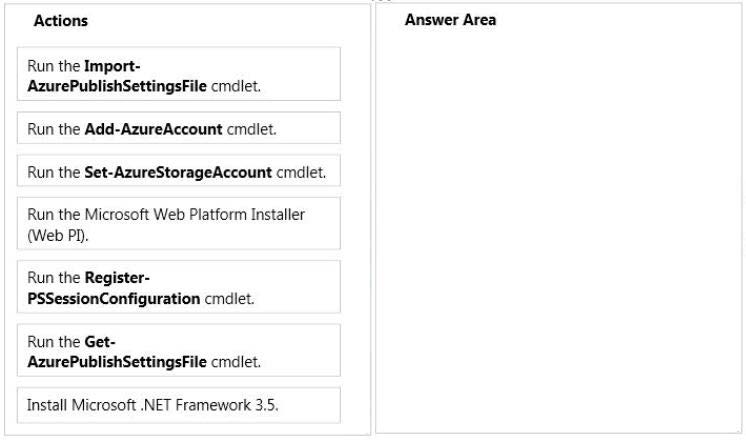
Task: Click the bold PSSessionConfiguration text
Action: pyautogui.click(x=114, y=299)
